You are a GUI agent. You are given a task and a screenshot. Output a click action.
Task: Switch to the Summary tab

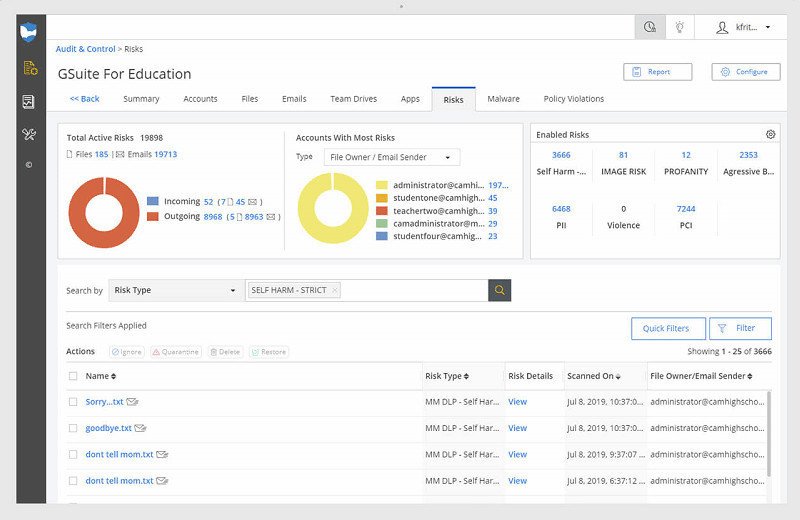click(141, 99)
